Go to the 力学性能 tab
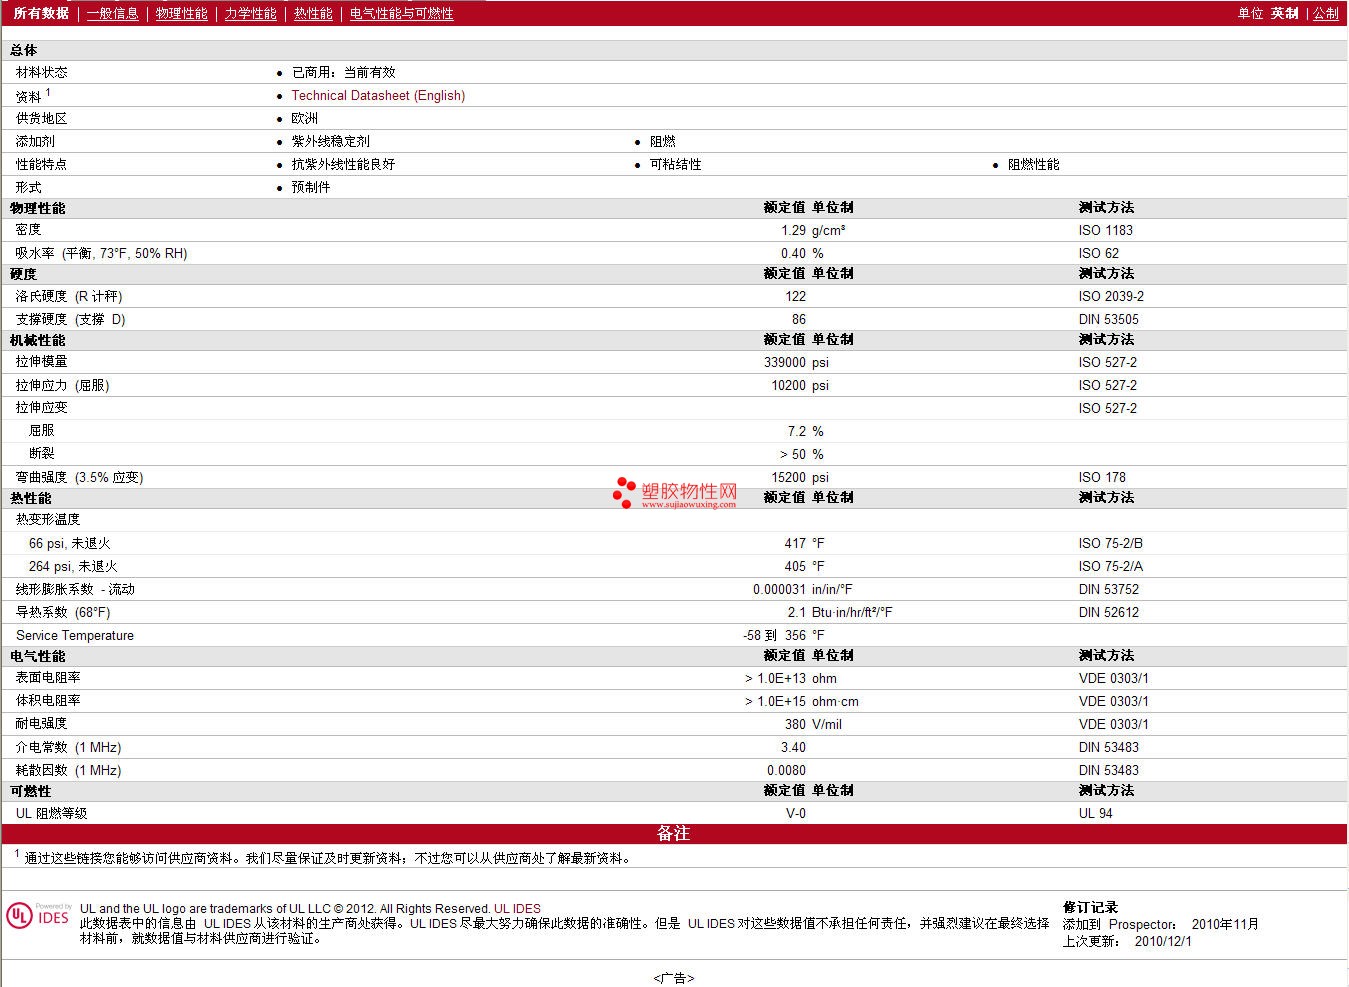 [250, 13]
